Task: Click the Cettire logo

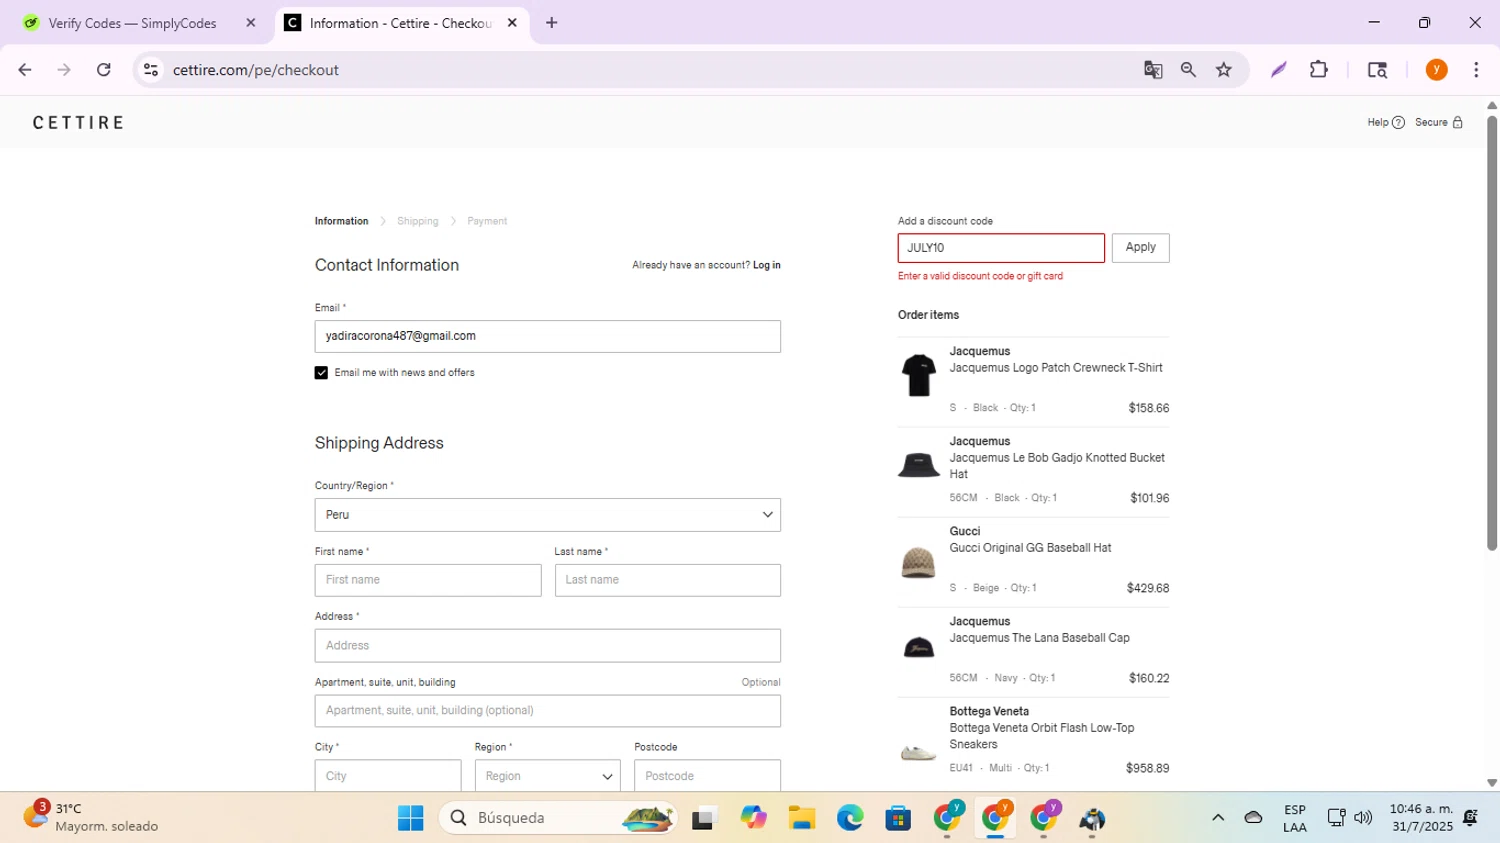Action: click(x=79, y=123)
